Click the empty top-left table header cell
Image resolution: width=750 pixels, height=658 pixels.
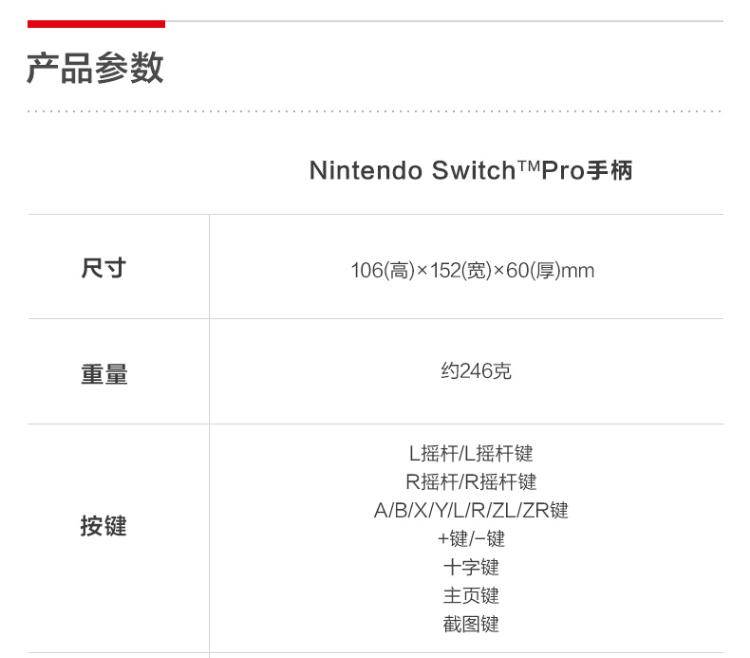pyautogui.click(x=118, y=170)
